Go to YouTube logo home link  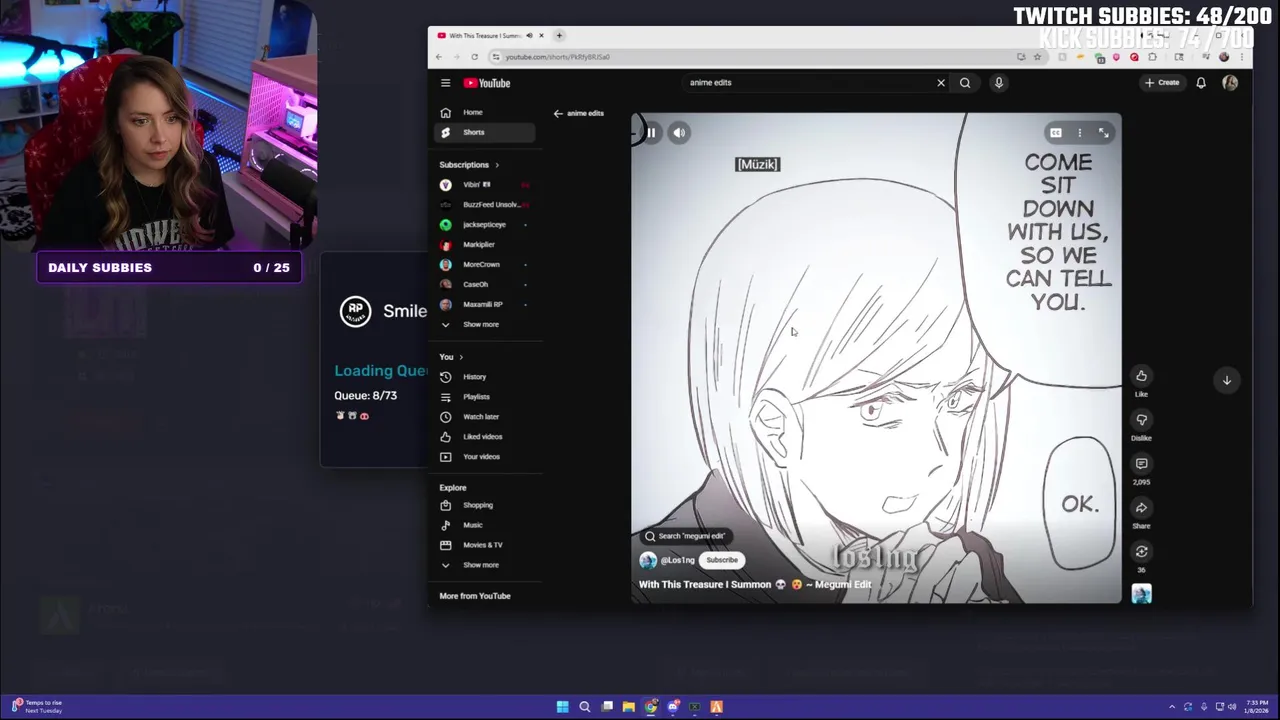tap(488, 83)
